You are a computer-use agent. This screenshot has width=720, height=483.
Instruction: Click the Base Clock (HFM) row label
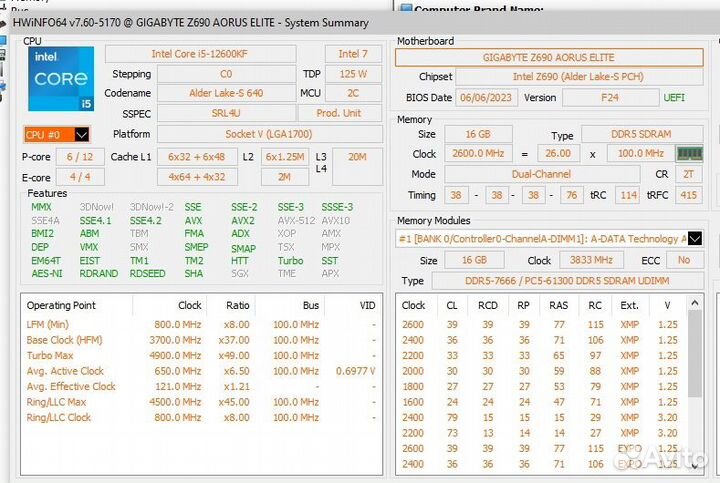[x=64, y=340]
